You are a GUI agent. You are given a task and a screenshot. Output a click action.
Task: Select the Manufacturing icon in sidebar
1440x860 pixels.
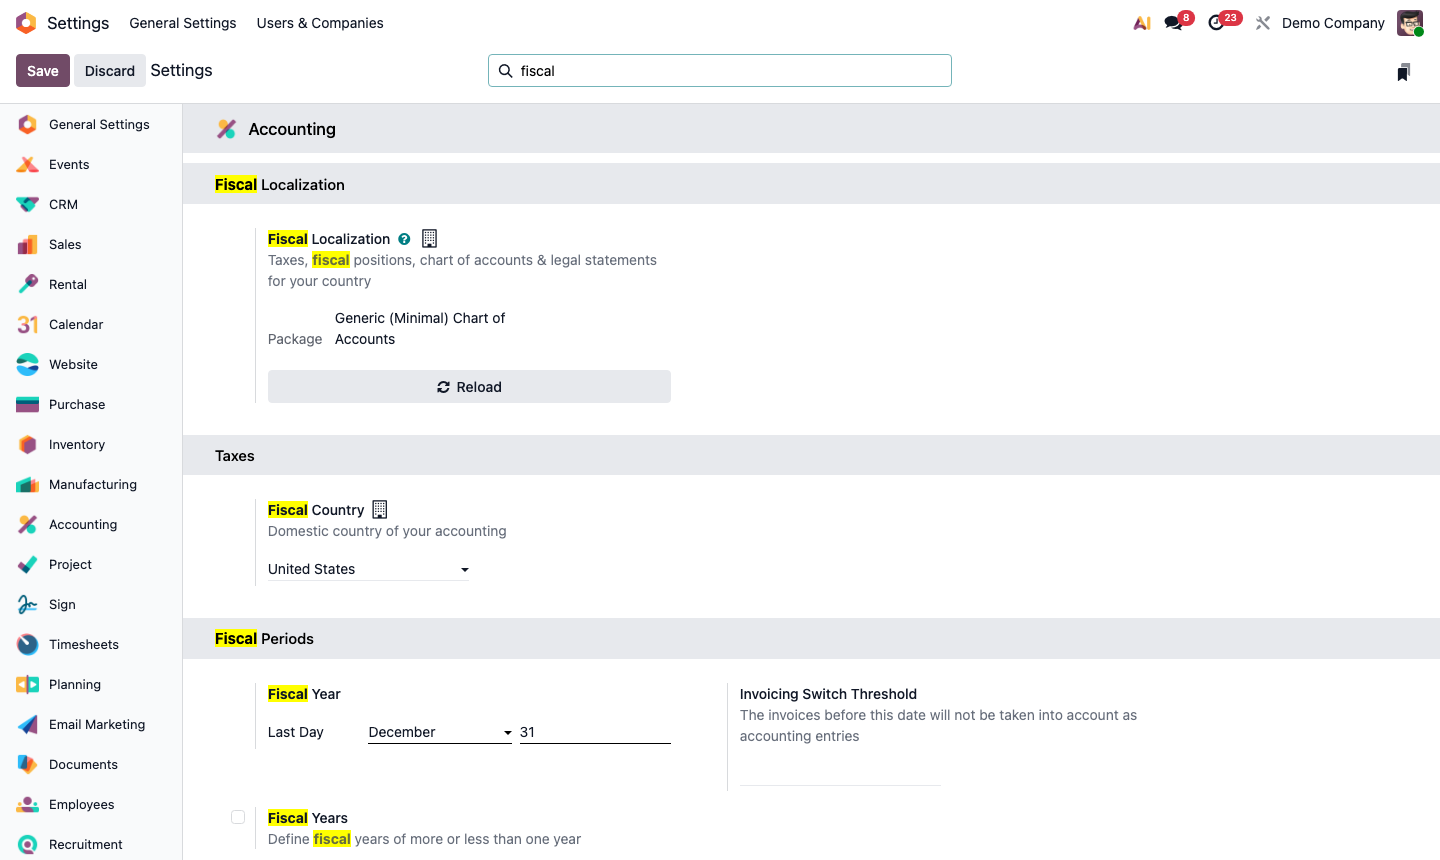coord(26,484)
